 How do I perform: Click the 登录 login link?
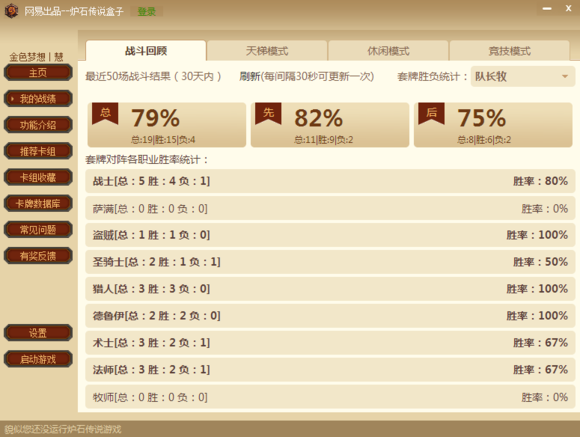point(146,11)
